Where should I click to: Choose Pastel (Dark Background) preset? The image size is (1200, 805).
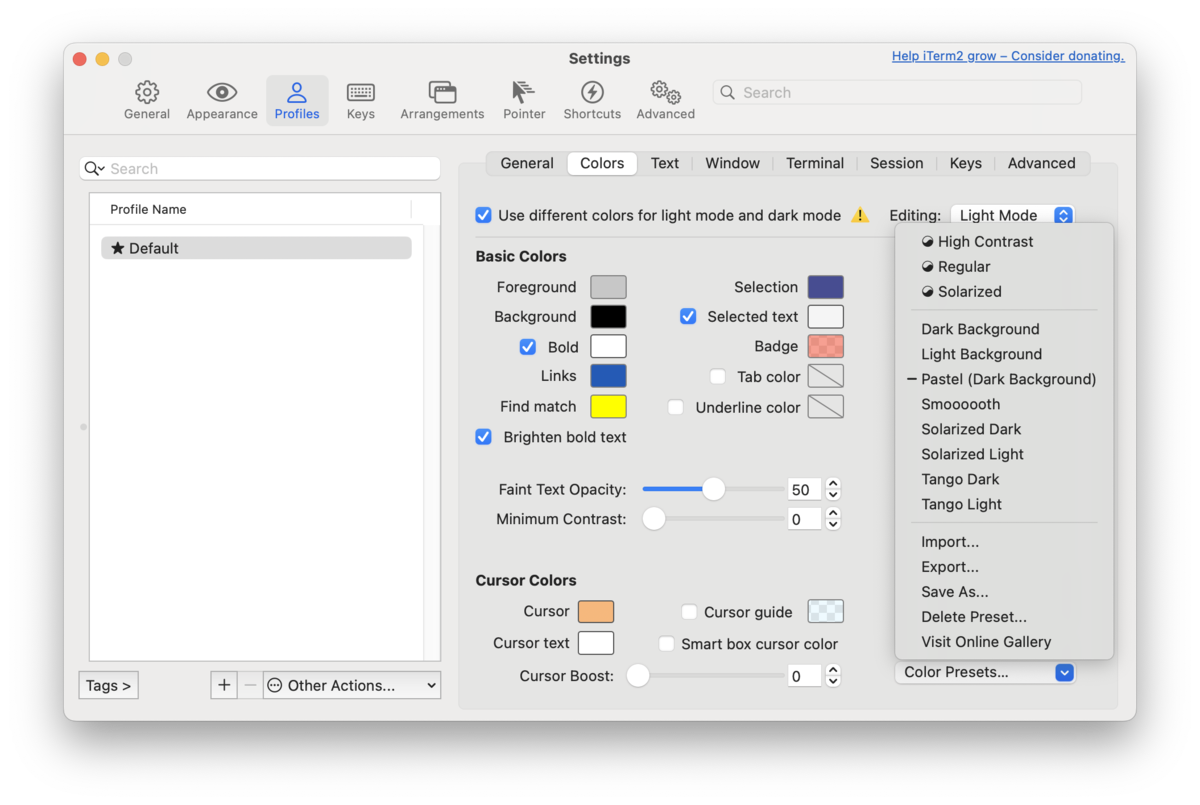[1004, 379]
